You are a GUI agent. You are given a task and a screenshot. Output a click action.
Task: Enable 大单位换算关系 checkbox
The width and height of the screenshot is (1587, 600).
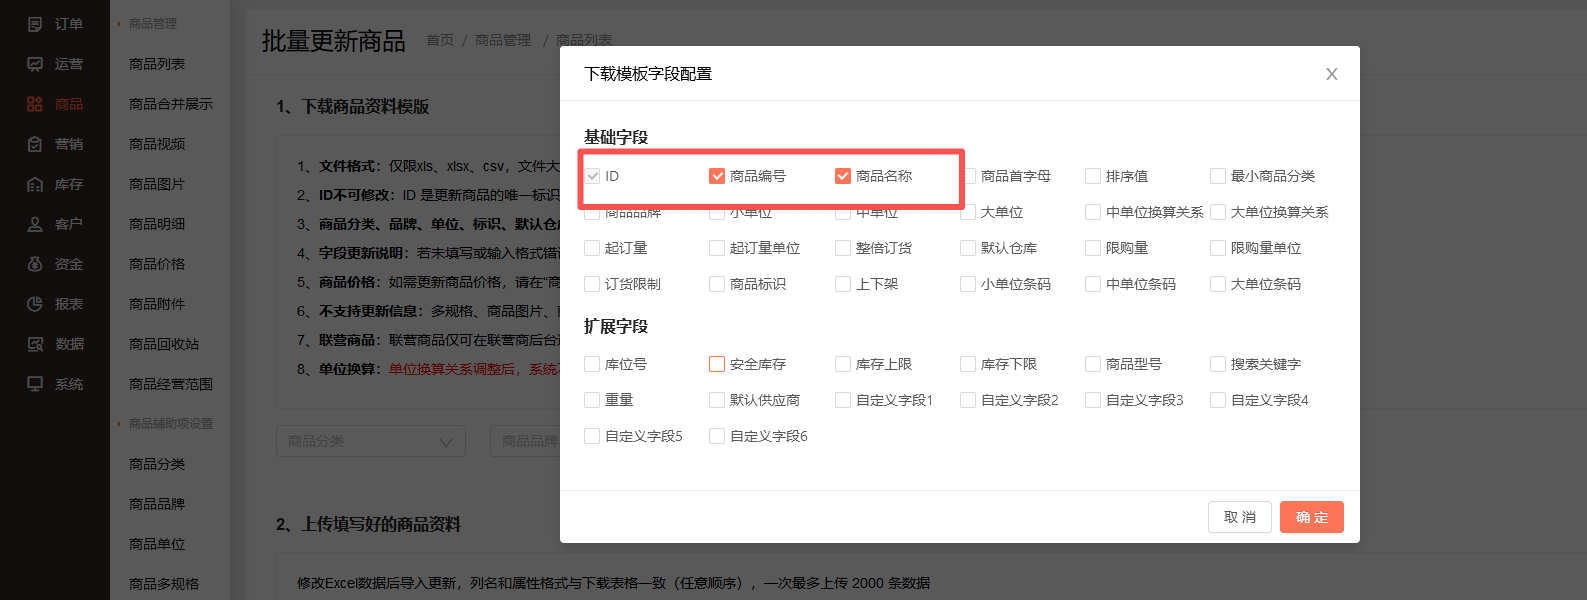[x=1218, y=212]
